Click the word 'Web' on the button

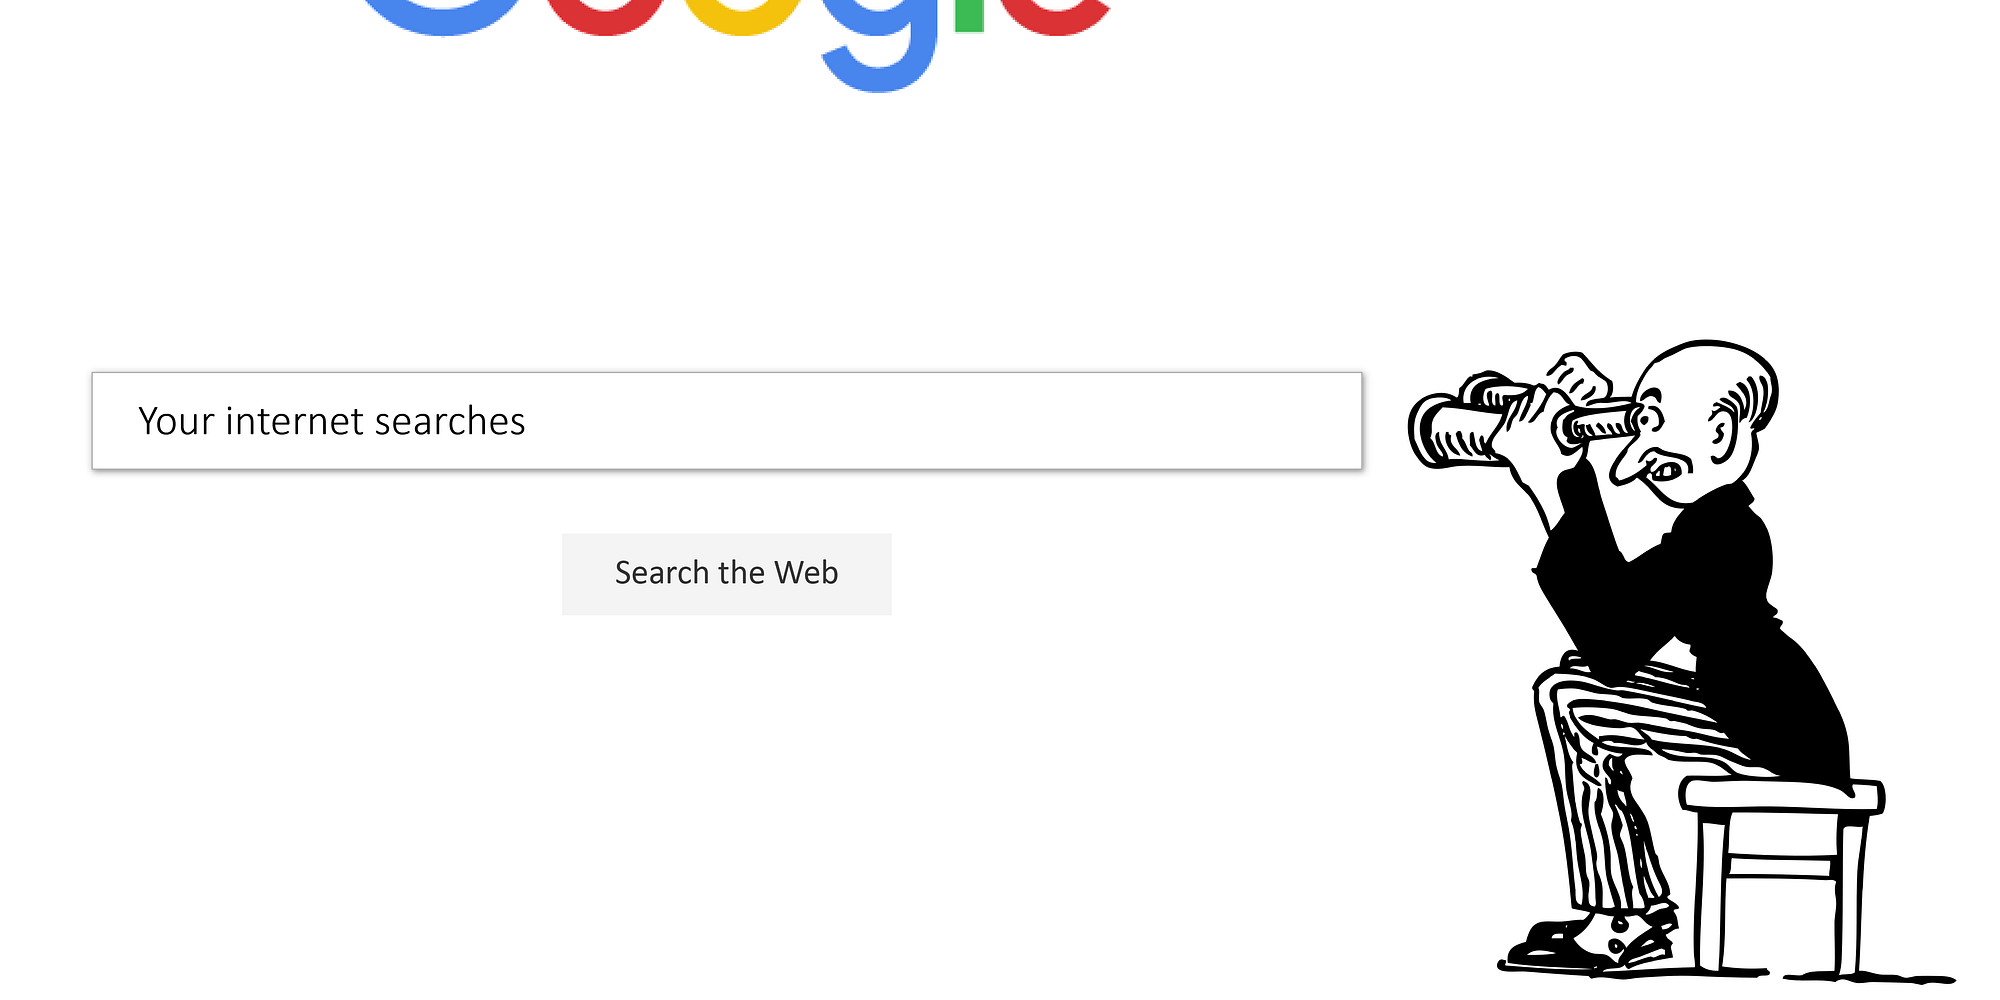[806, 573]
